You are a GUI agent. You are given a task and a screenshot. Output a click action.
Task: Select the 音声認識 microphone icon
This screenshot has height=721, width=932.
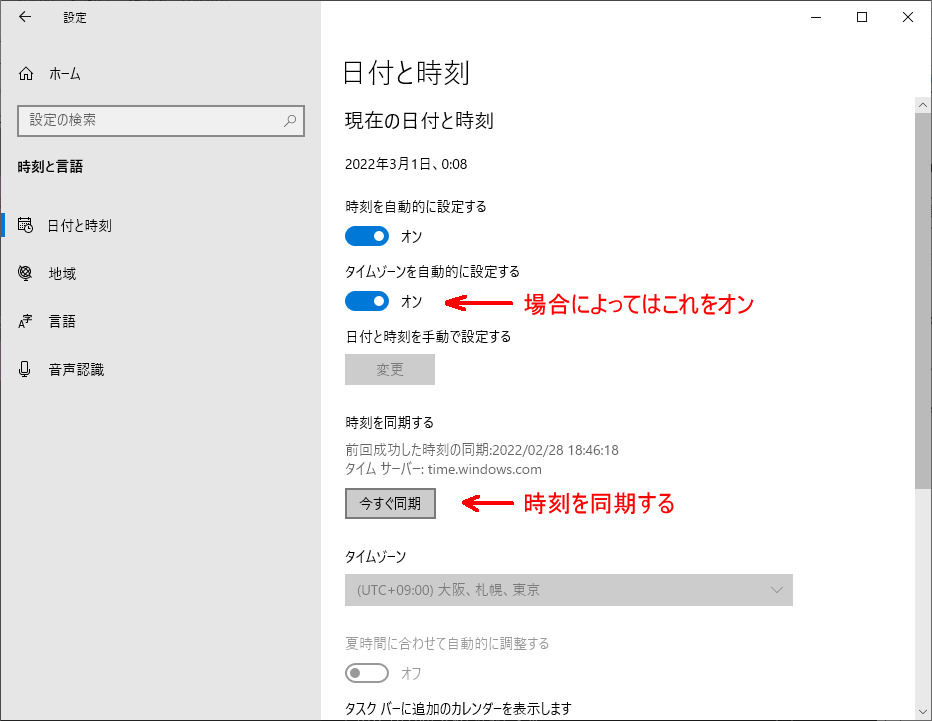click(x=26, y=370)
